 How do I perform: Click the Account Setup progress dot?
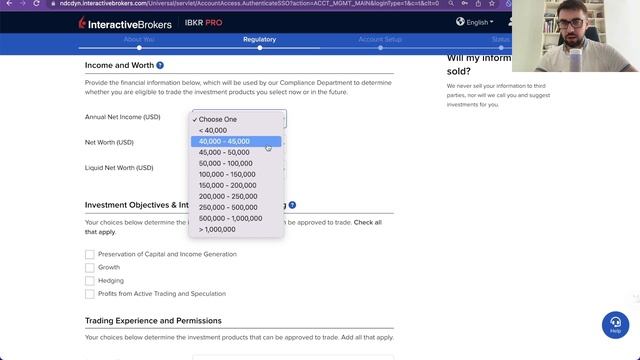click(380, 48)
